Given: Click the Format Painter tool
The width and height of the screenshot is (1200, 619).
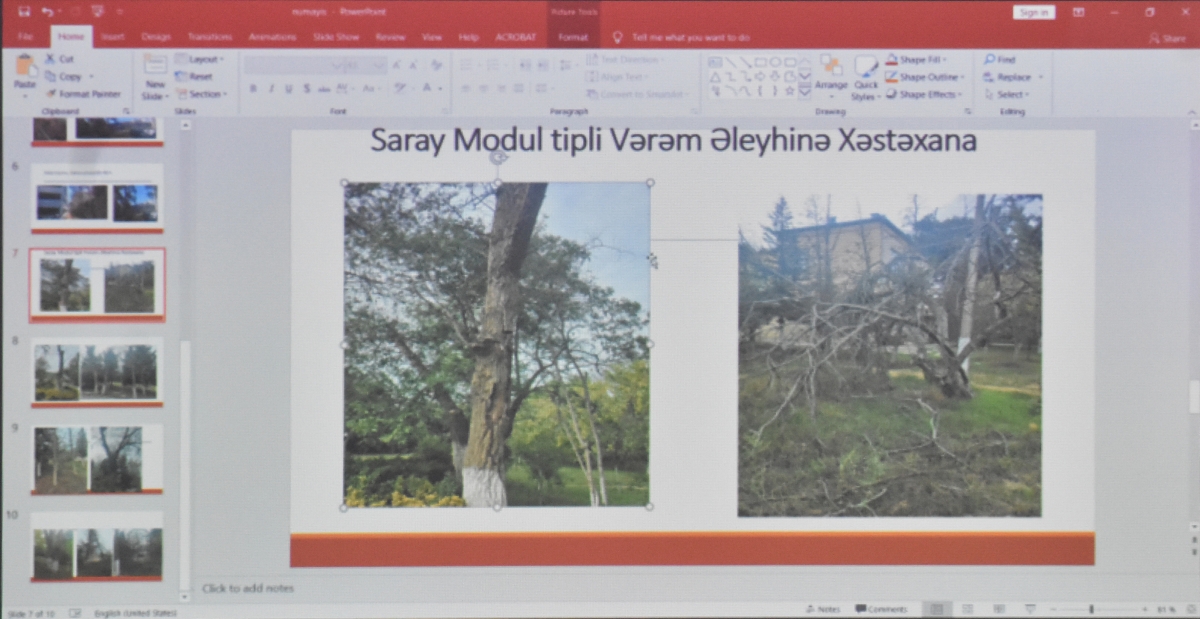Looking at the screenshot, I should pos(82,94).
